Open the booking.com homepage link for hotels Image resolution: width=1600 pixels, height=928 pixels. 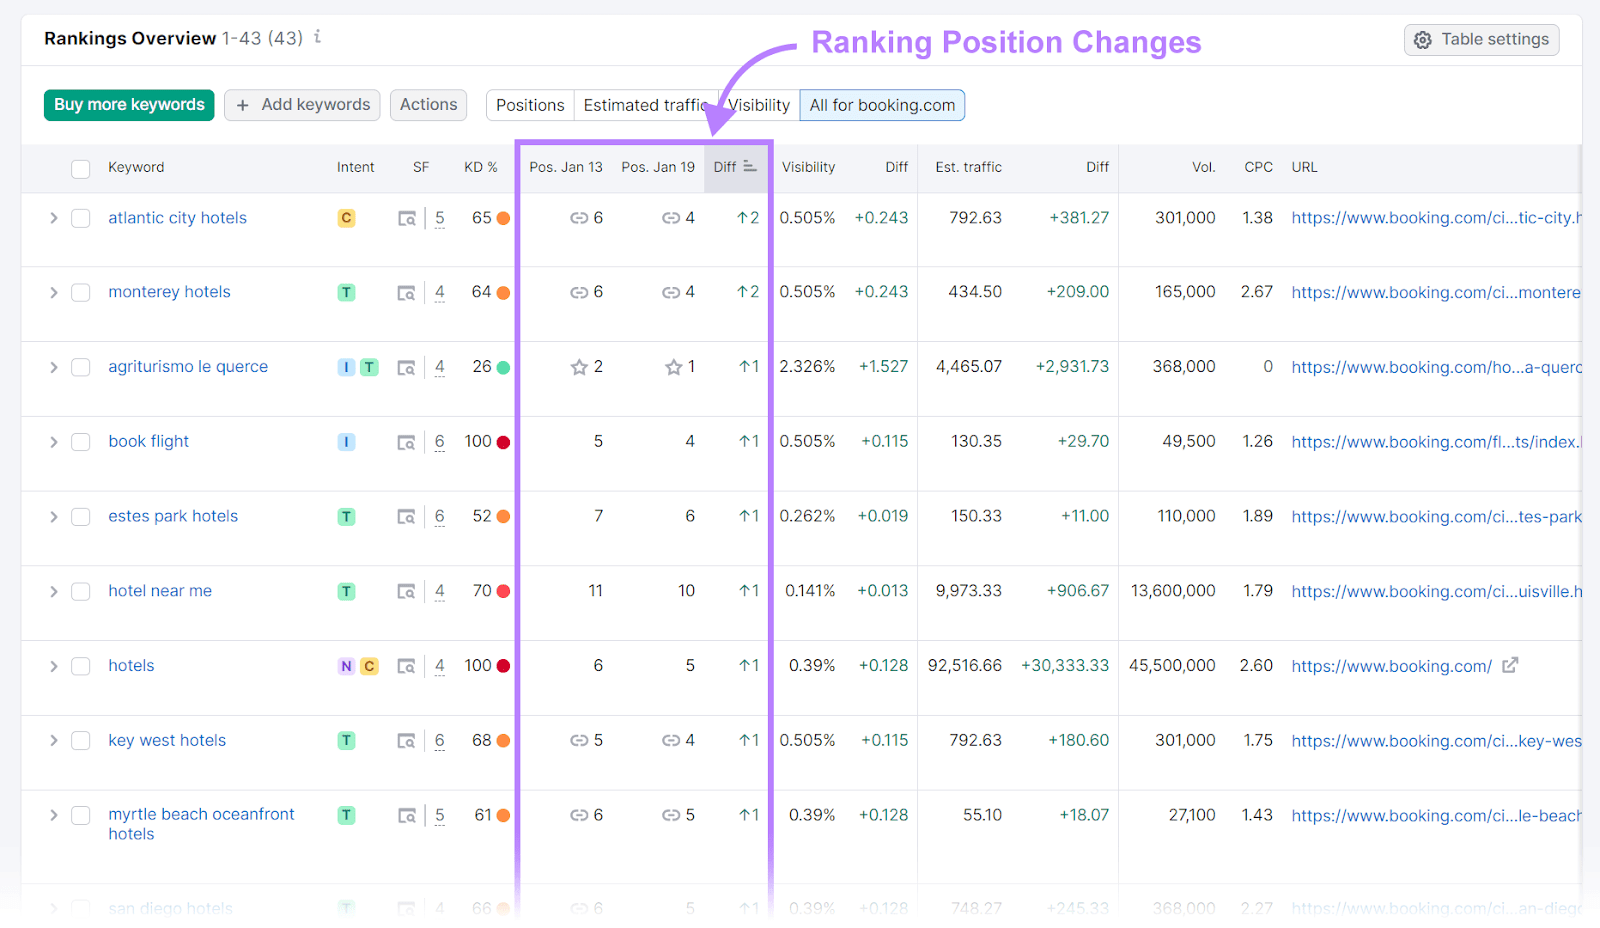tap(1389, 665)
